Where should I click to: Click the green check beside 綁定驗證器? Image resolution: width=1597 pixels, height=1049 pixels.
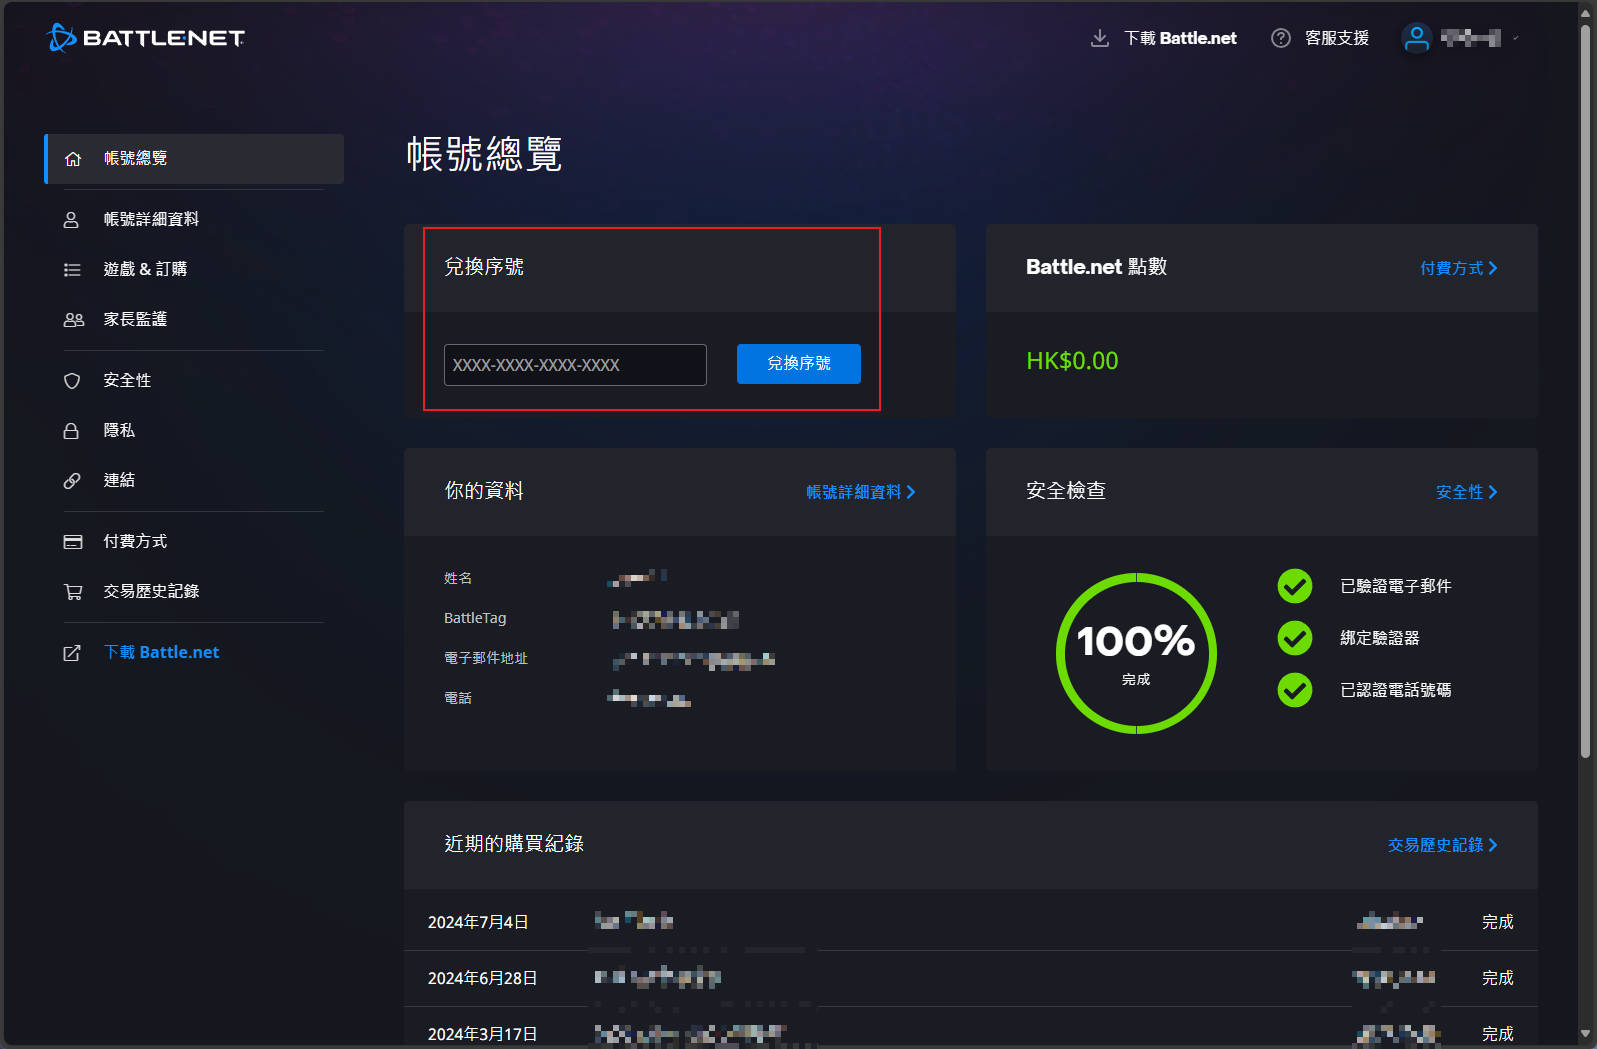[x=1295, y=638]
